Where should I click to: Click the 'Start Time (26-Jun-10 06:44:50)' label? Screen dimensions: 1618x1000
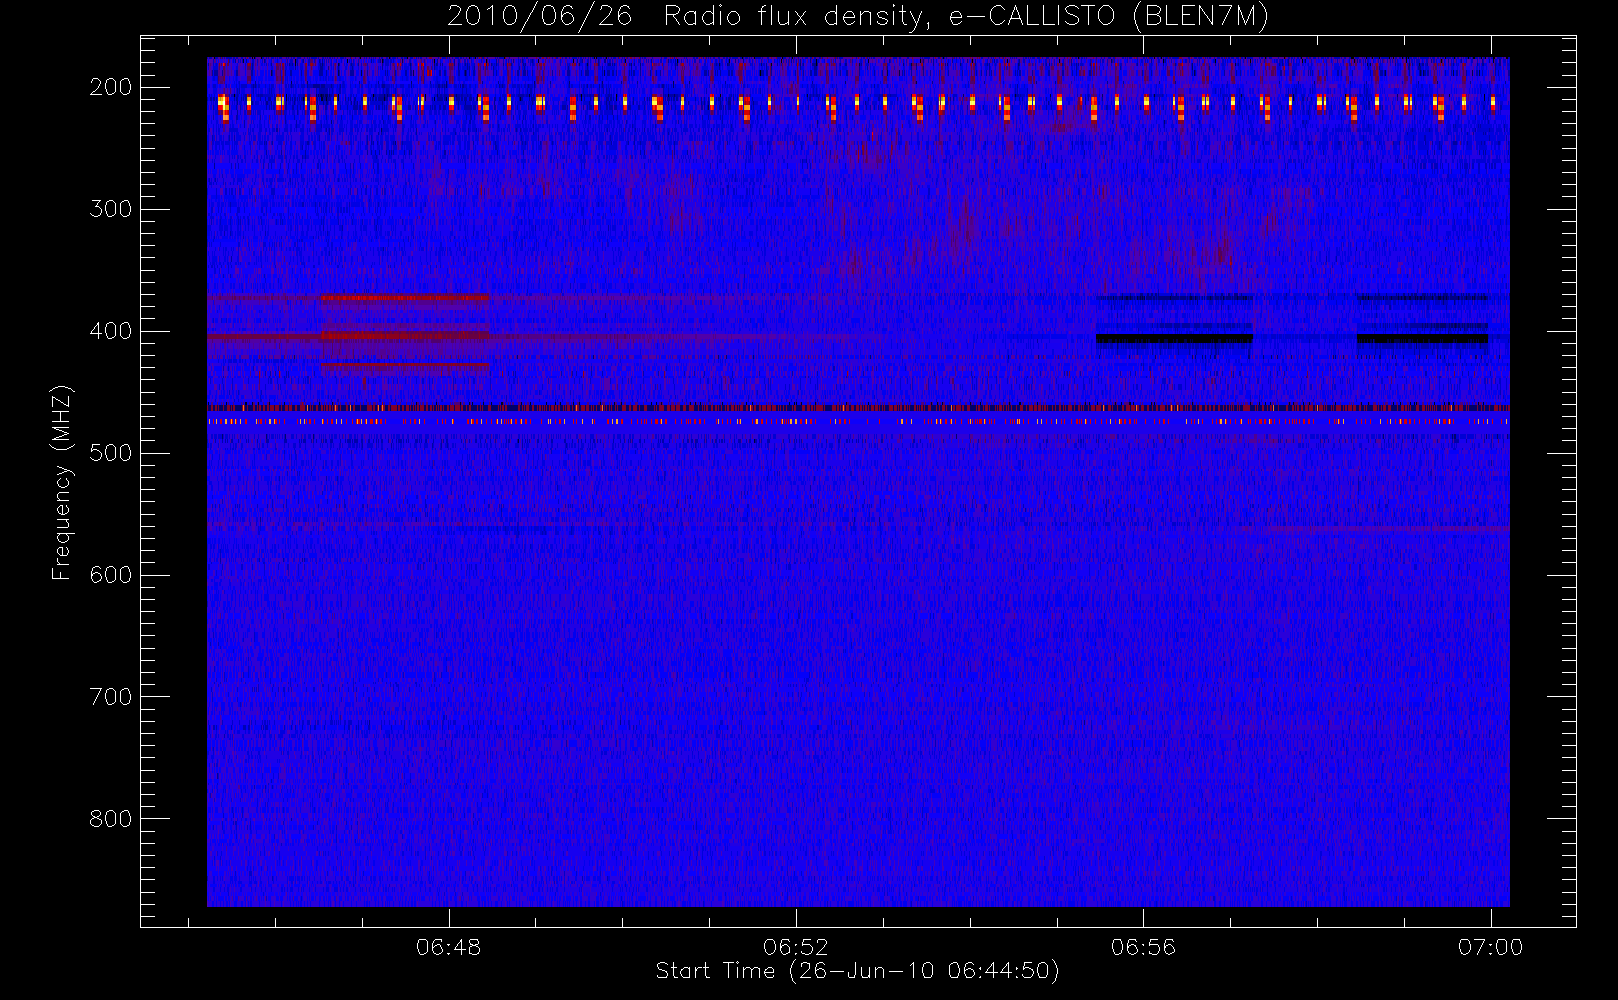(857, 971)
